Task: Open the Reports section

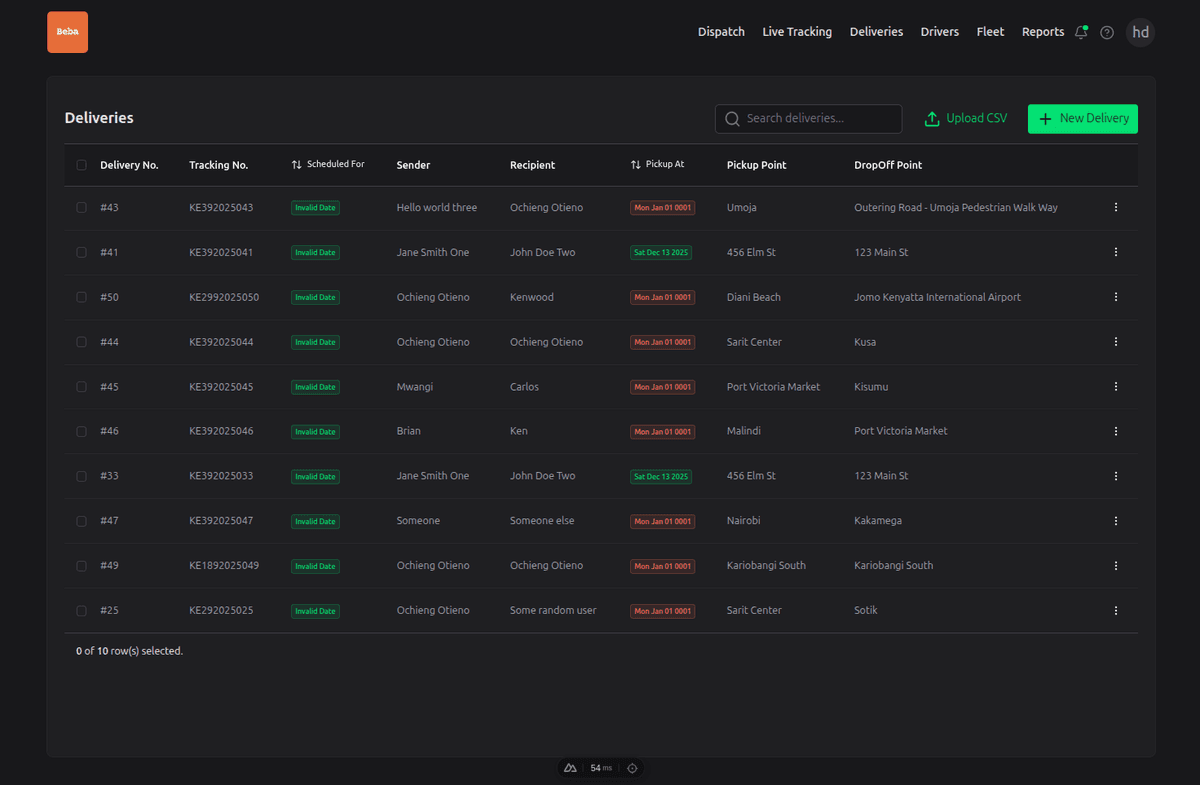Action: [x=1042, y=31]
